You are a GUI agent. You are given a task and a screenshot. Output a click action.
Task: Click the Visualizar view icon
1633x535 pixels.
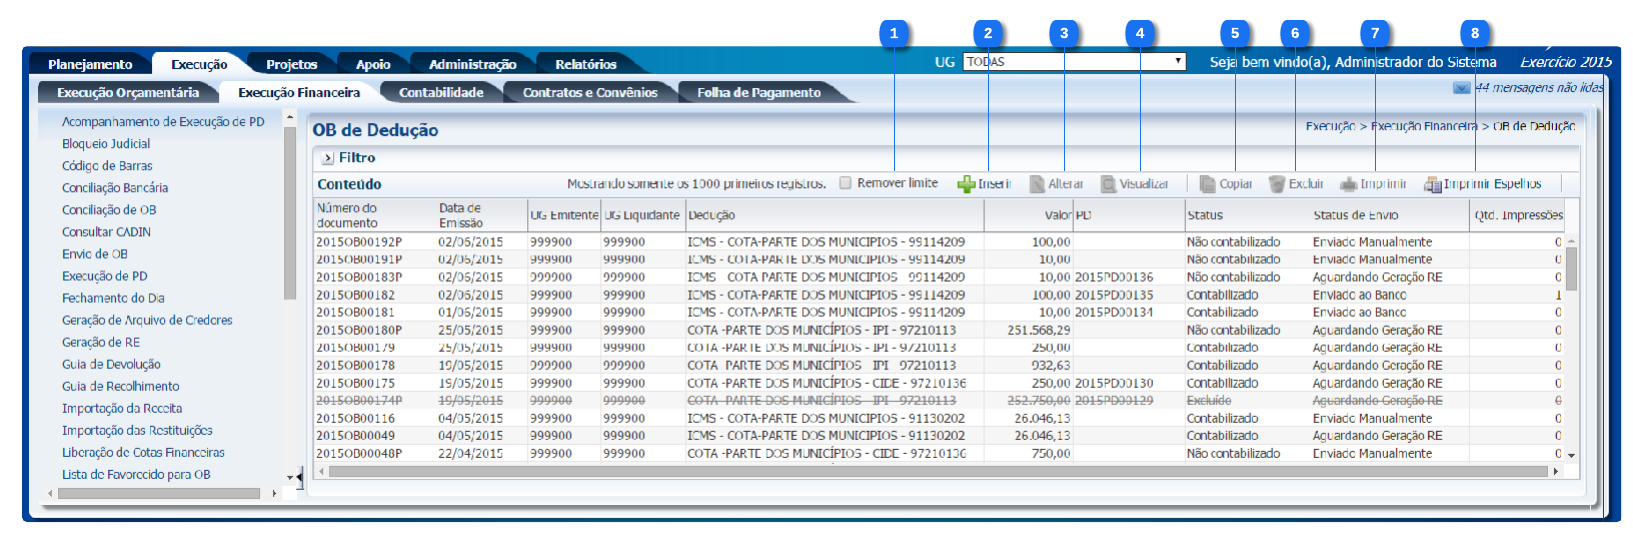click(x=1108, y=184)
